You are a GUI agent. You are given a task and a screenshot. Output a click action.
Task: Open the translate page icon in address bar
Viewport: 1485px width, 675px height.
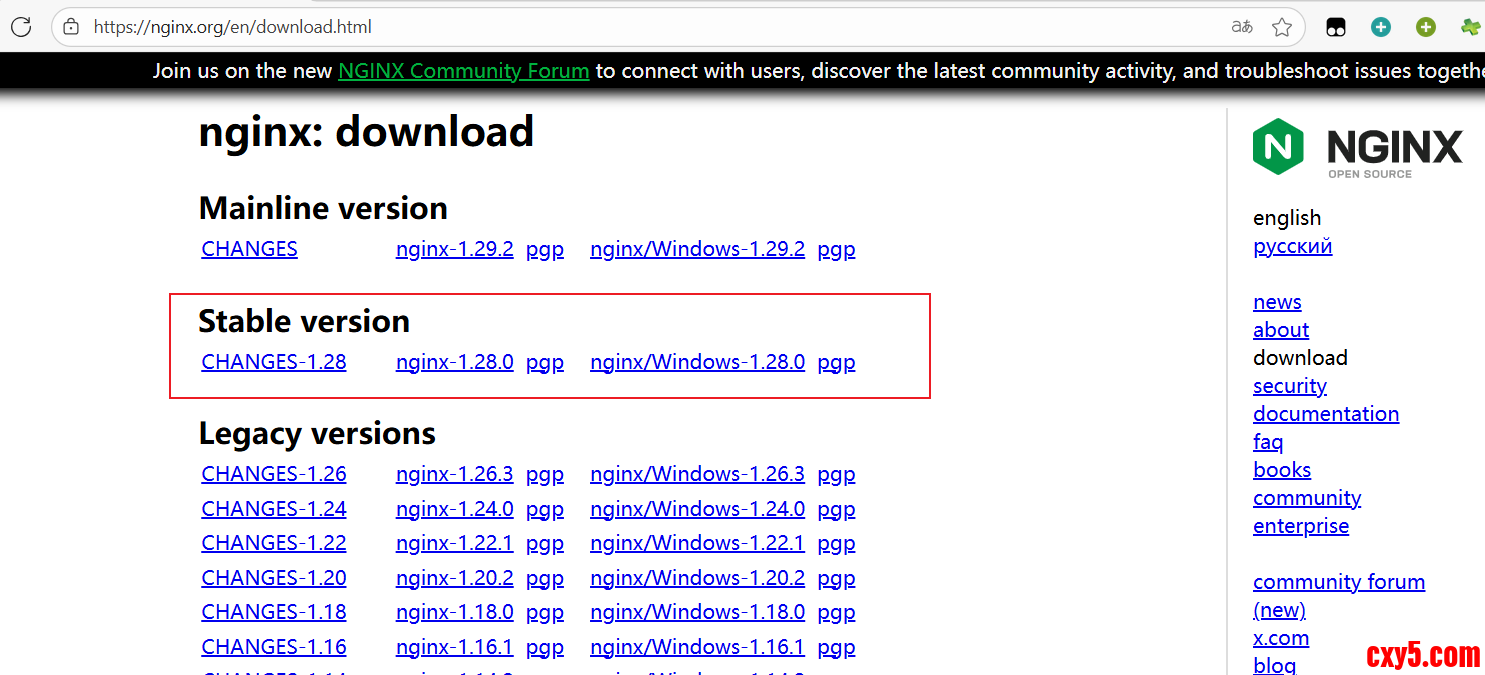(1242, 27)
